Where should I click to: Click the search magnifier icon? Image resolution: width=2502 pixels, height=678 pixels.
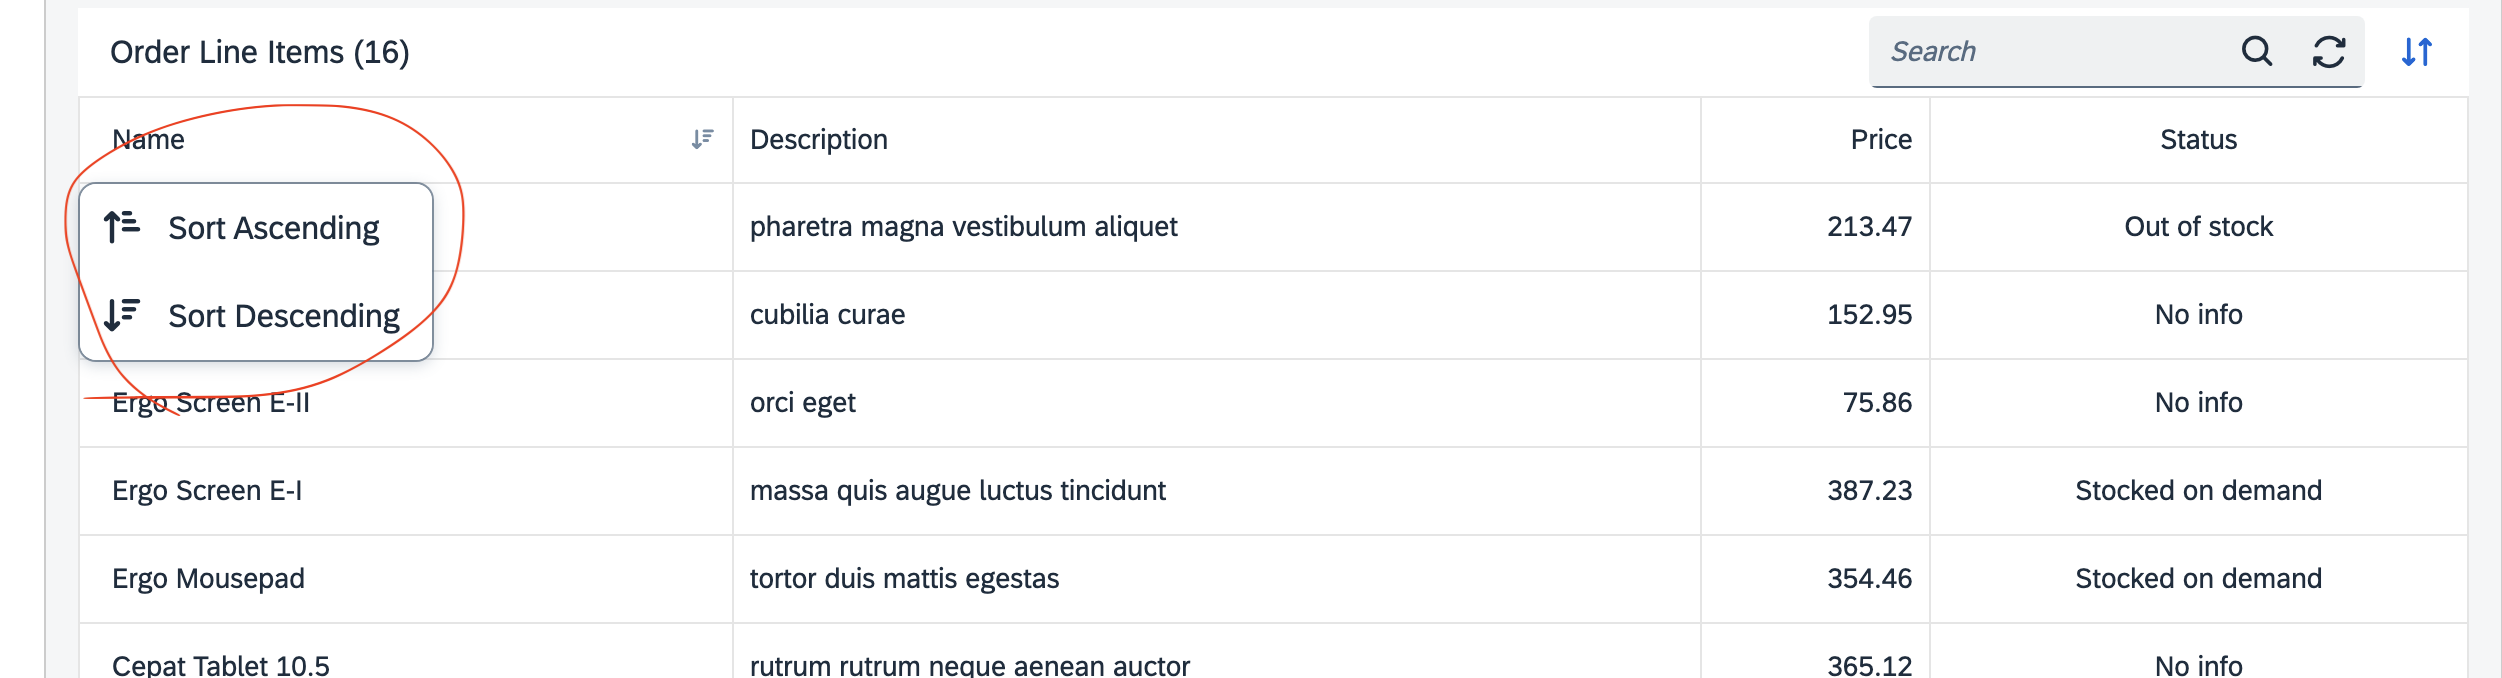[x=2258, y=52]
